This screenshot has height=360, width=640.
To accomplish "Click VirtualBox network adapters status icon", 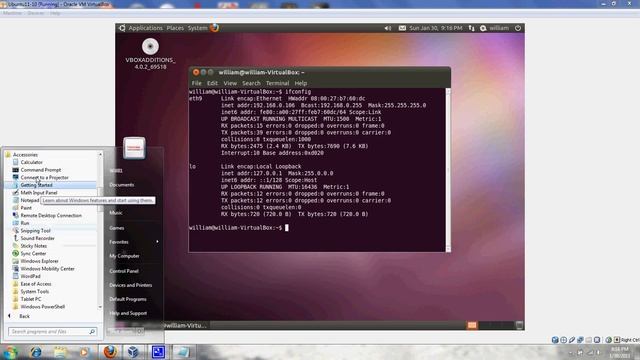I will coord(580,340).
